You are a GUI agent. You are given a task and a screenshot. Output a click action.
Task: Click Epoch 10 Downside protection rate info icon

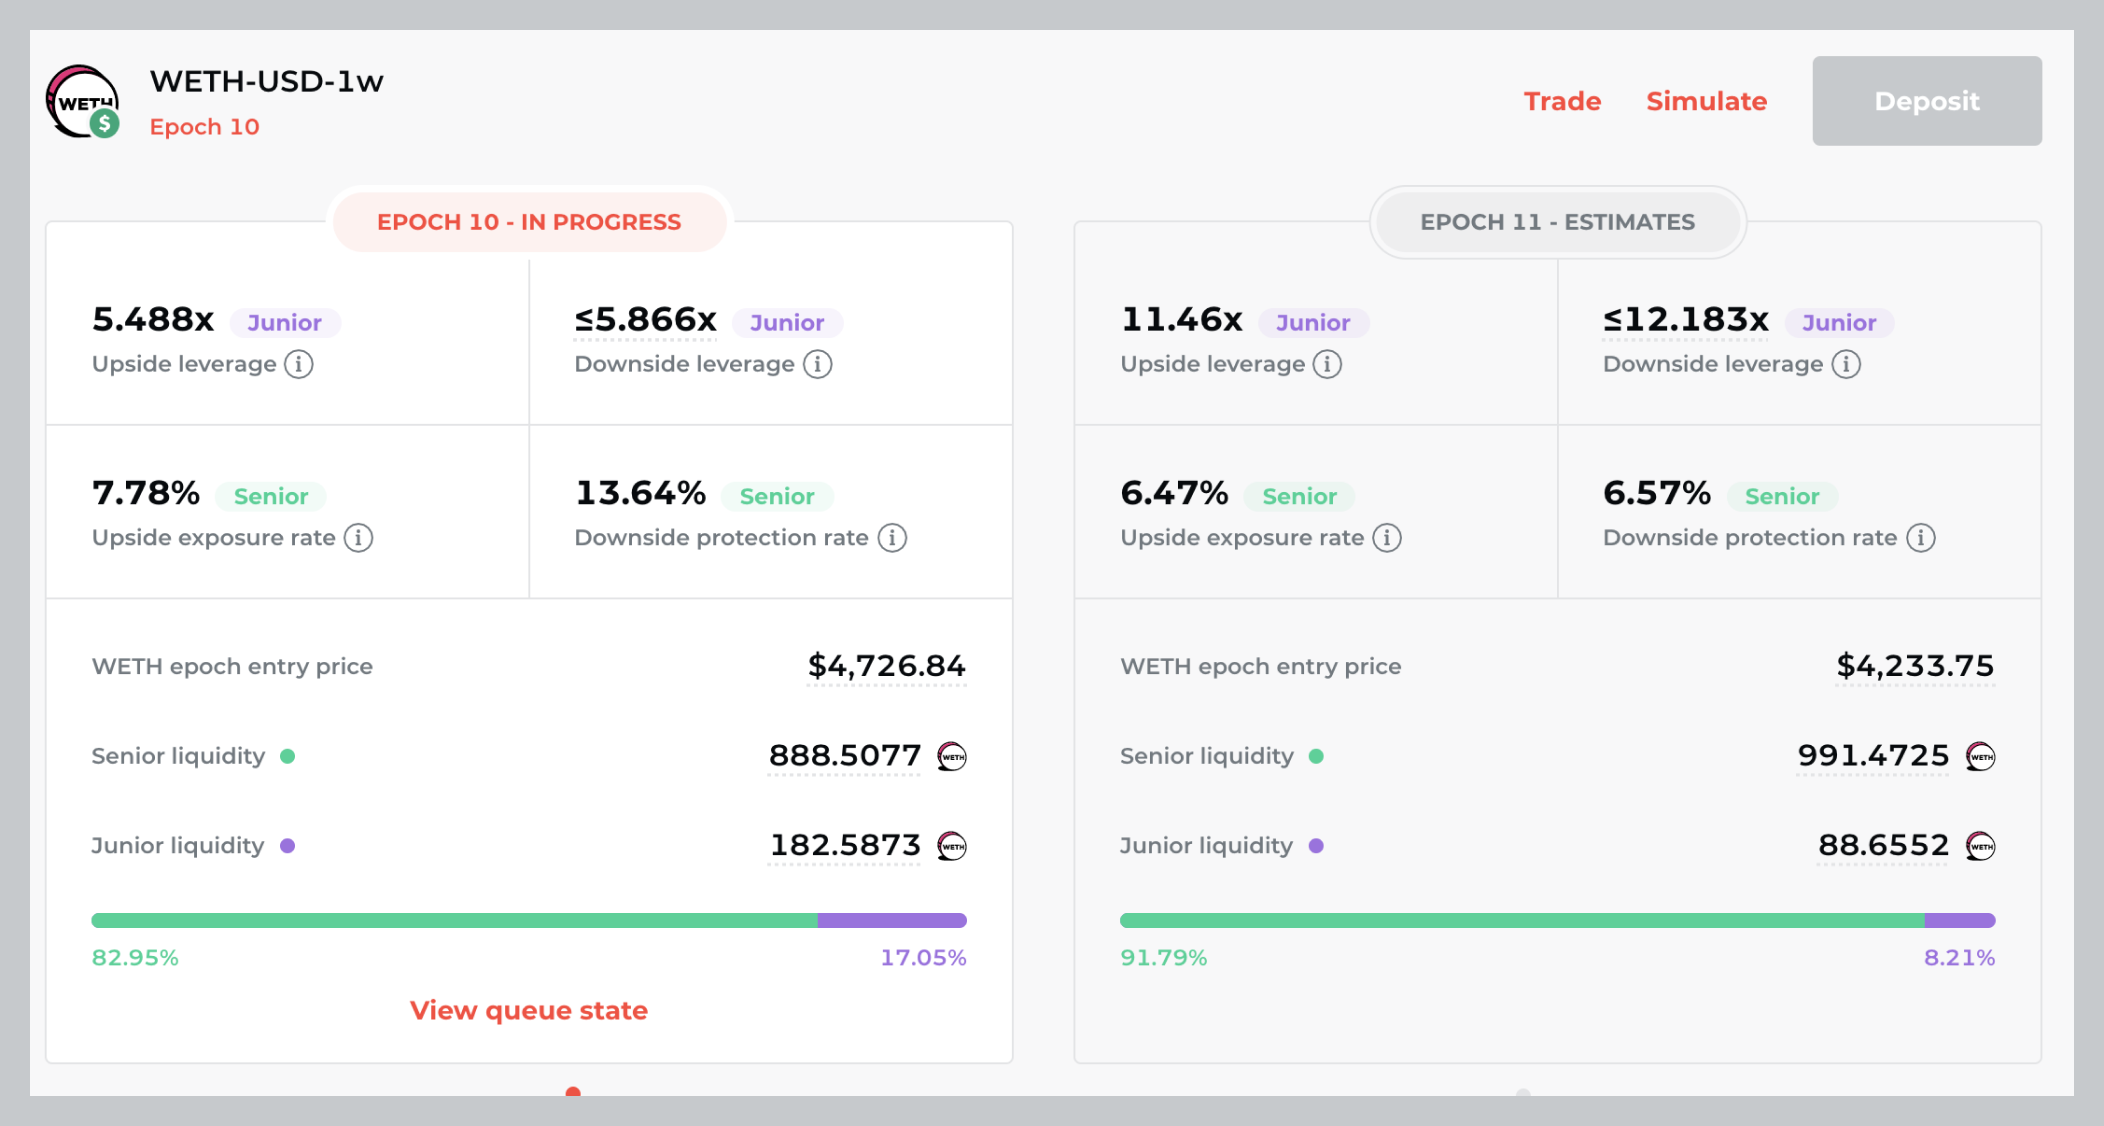(x=892, y=538)
